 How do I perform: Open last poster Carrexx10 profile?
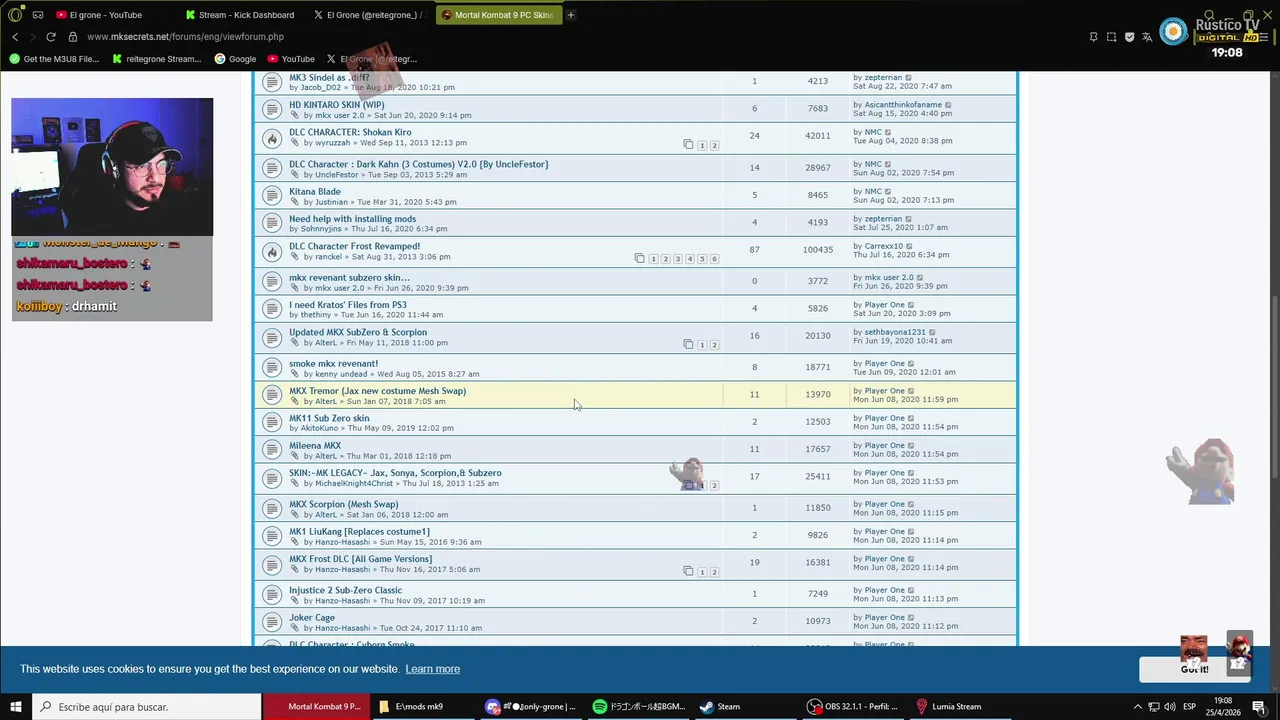click(x=883, y=246)
